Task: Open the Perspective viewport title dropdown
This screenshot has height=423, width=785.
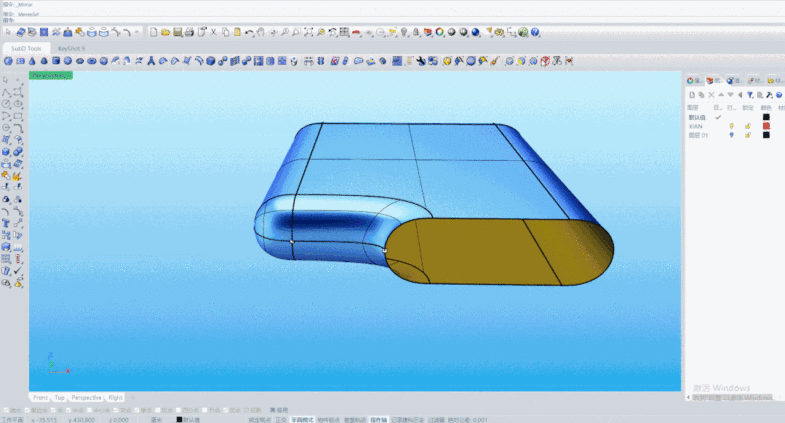Action: (x=51, y=75)
